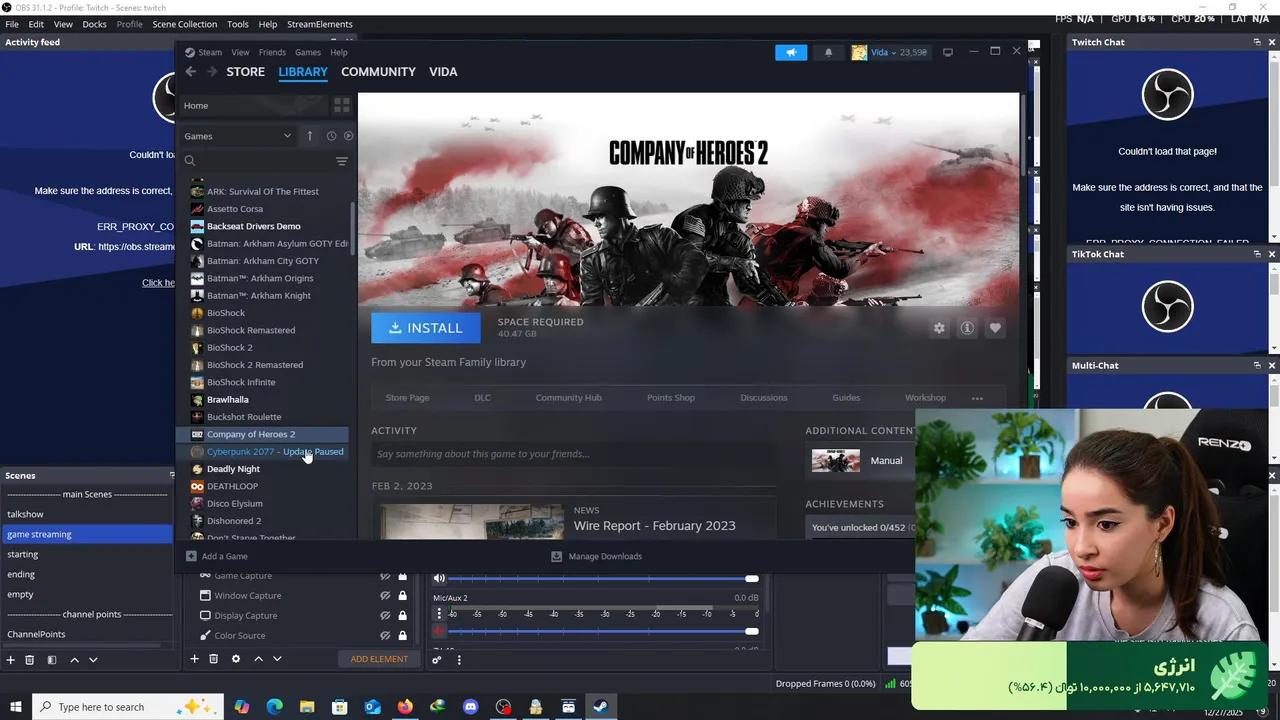
Task: Move selected source down
Action: point(277,659)
